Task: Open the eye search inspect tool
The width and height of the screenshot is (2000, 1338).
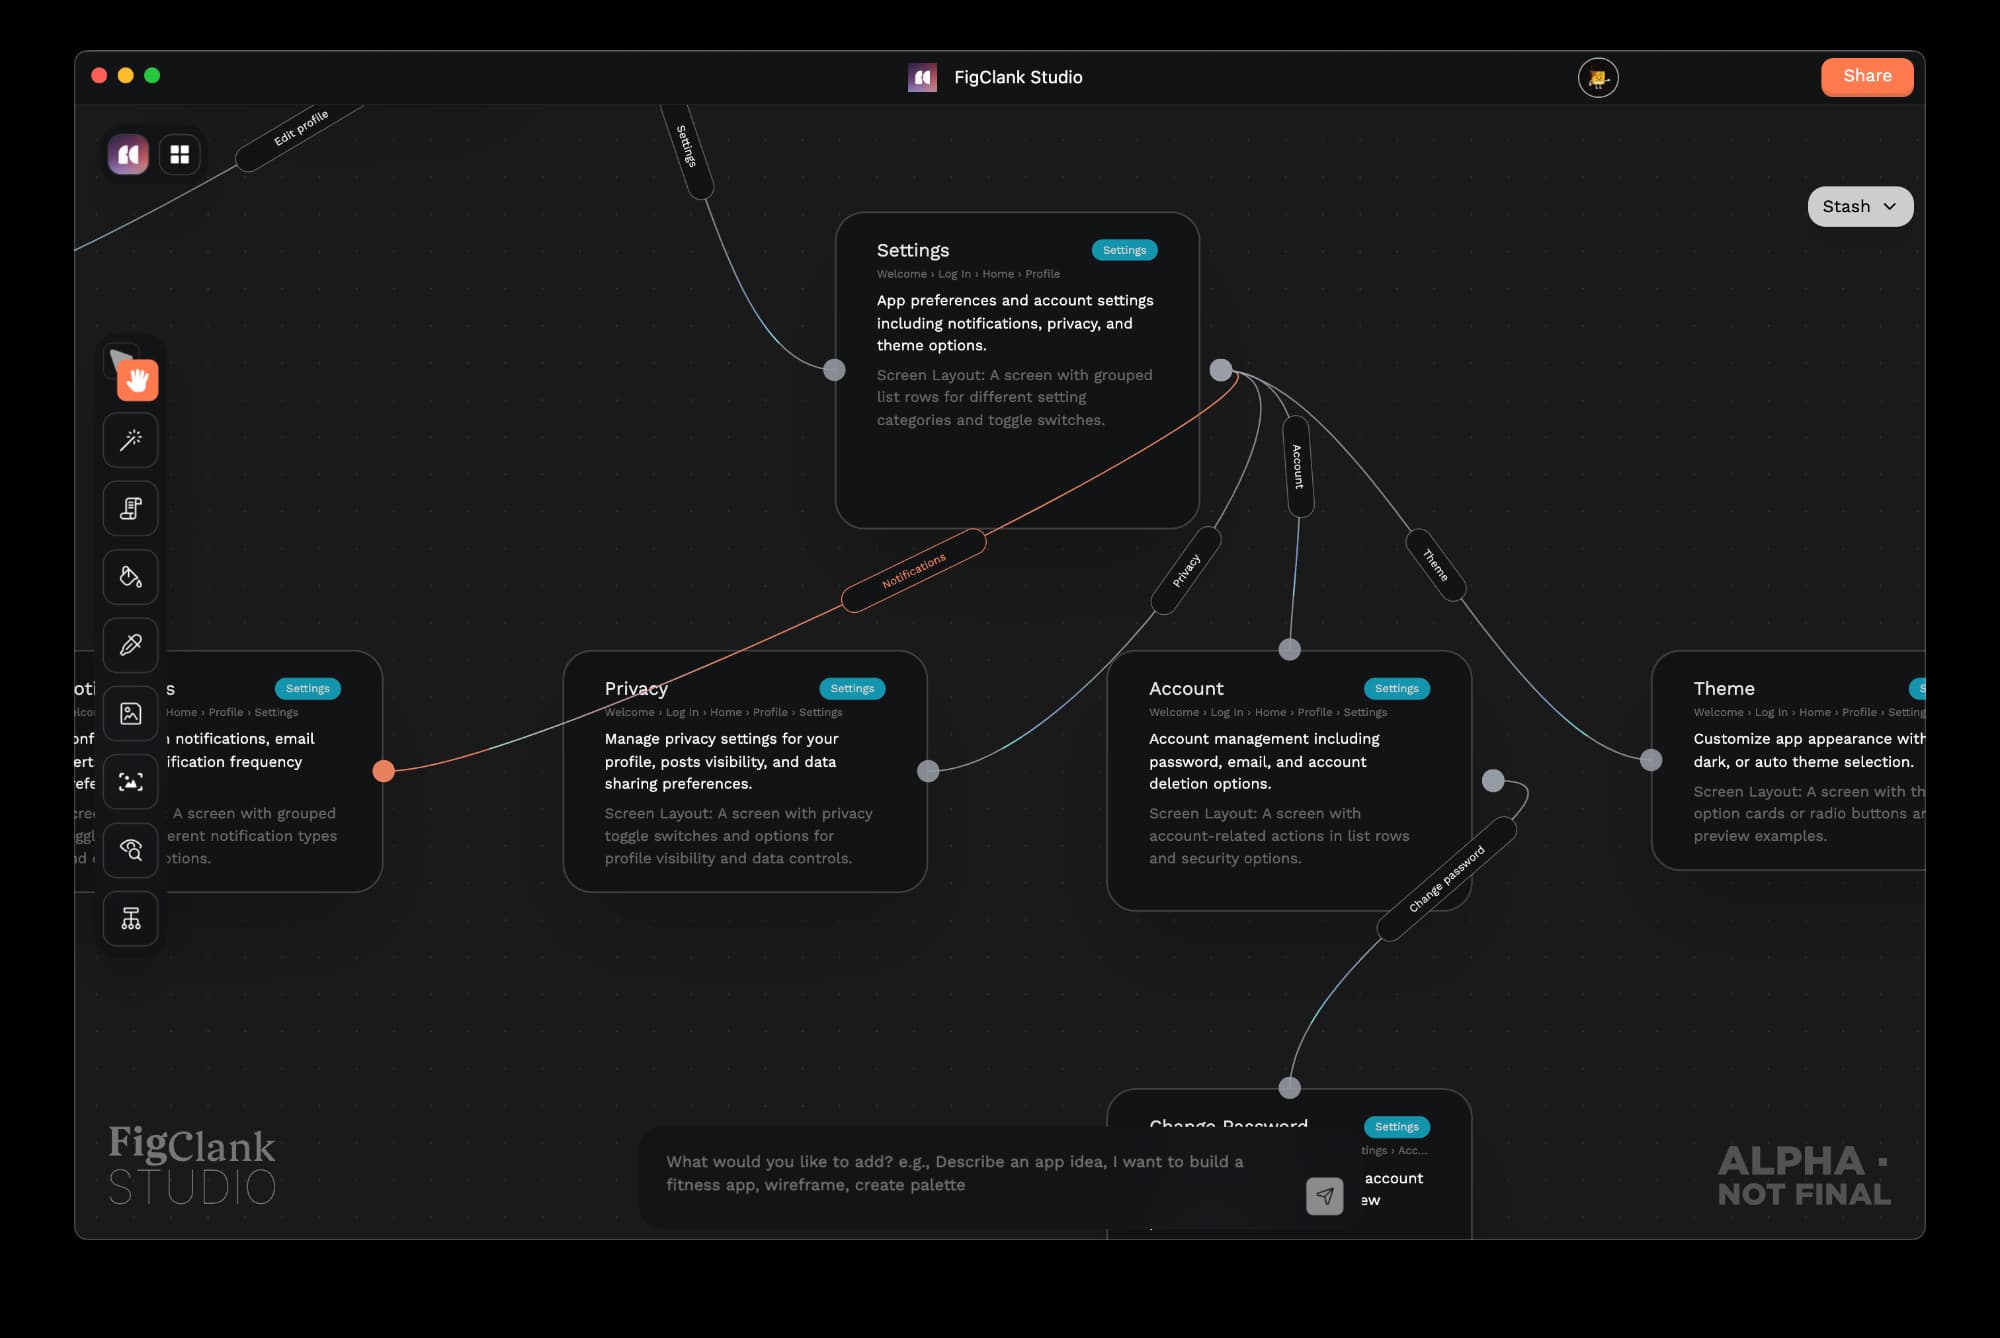Action: (x=131, y=850)
